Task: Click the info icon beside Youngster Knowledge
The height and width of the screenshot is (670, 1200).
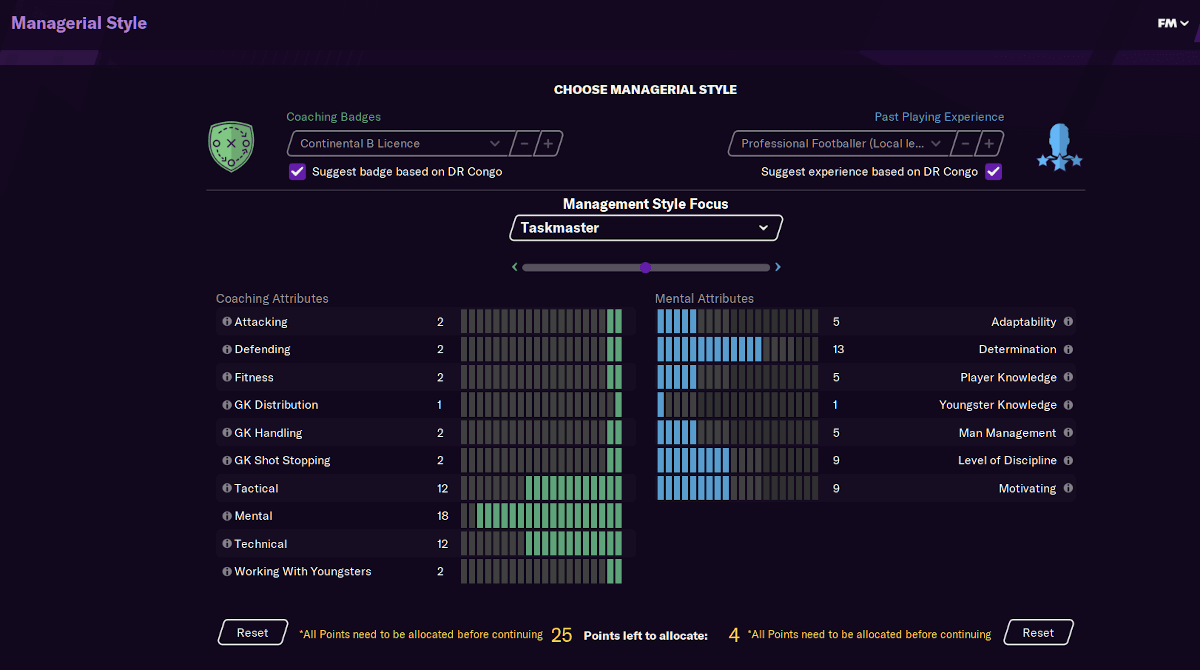Action: tap(1068, 405)
